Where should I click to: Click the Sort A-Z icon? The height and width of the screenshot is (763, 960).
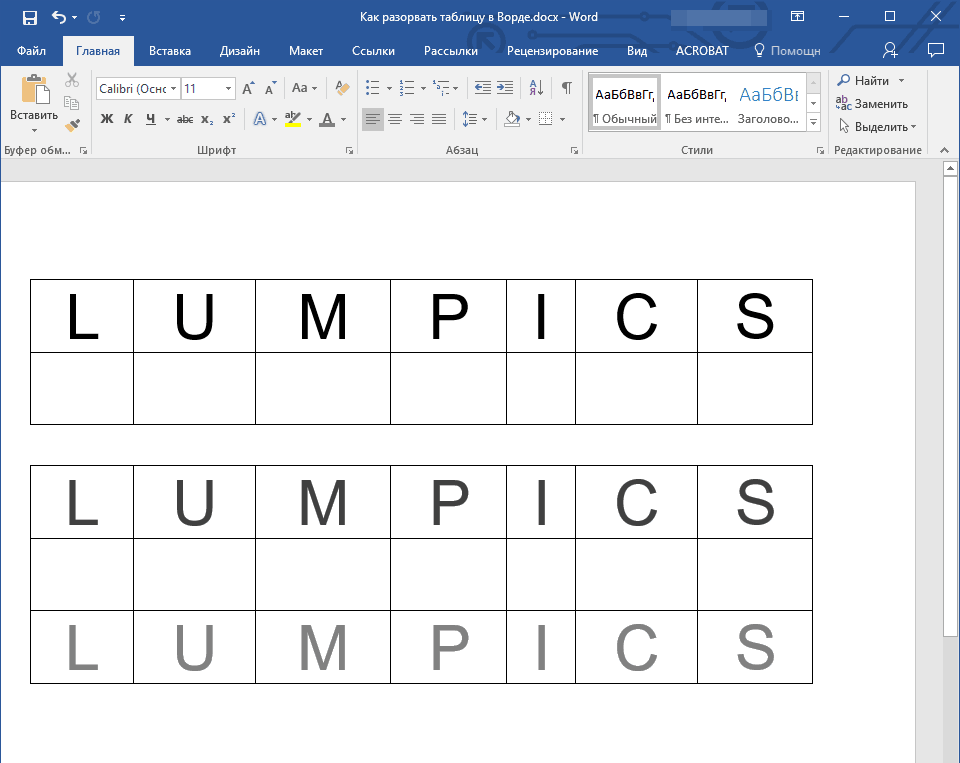click(536, 88)
